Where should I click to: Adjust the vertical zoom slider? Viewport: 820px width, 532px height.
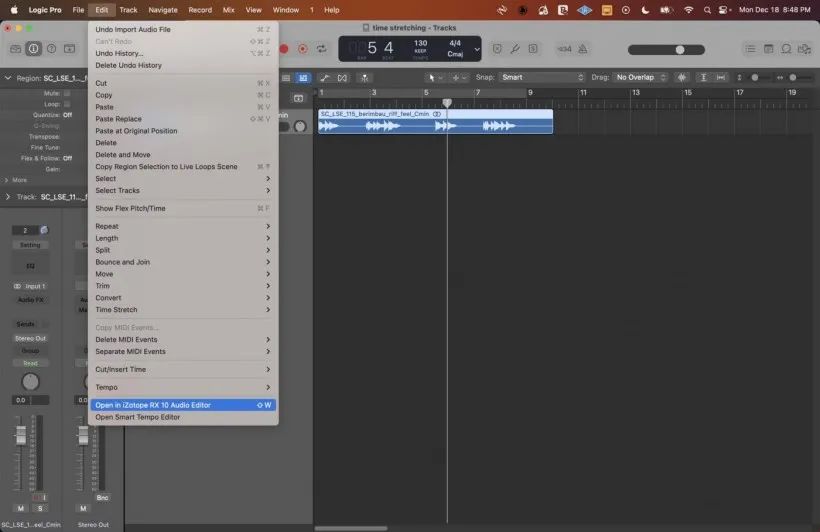pyautogui.click(x=755, y=77)
